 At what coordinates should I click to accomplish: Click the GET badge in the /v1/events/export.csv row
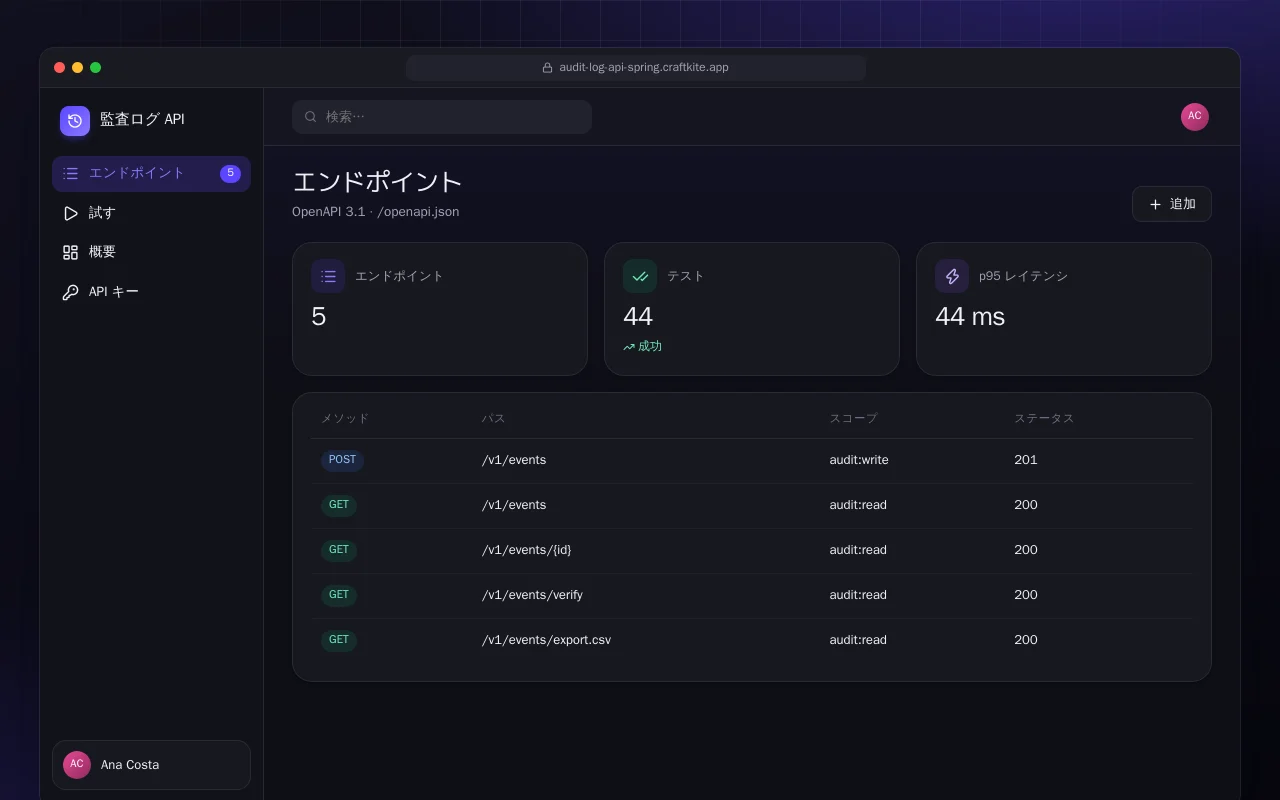coord(339,640)
